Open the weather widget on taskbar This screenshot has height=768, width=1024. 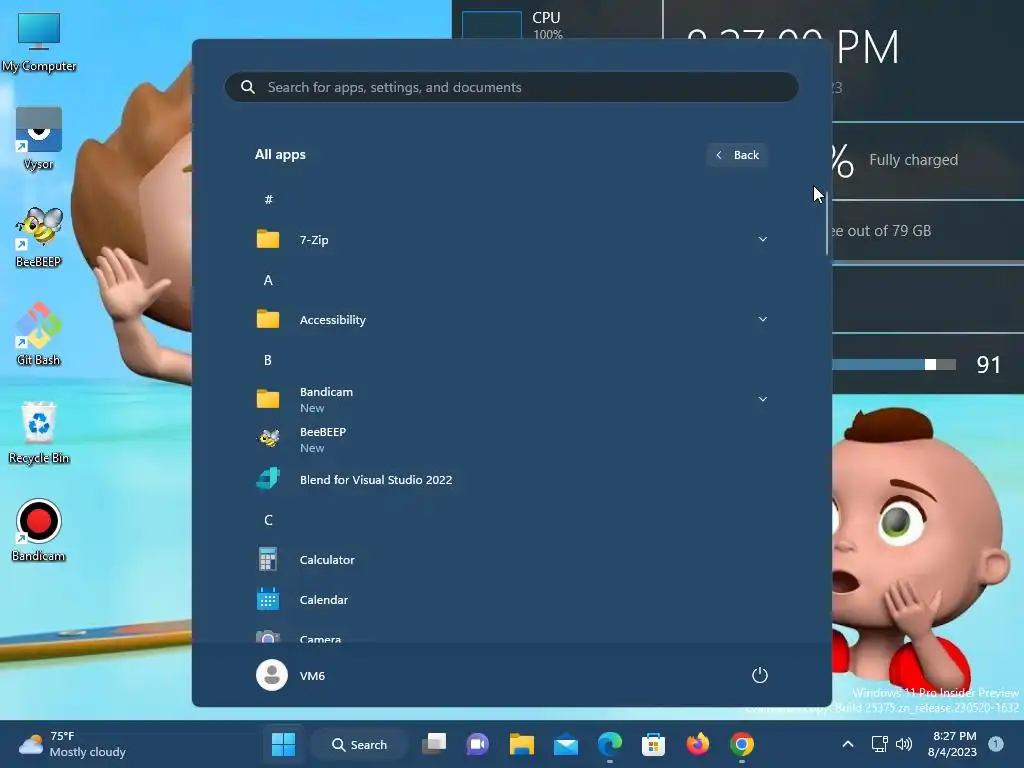pyautogui.click(x=72, y=744)
